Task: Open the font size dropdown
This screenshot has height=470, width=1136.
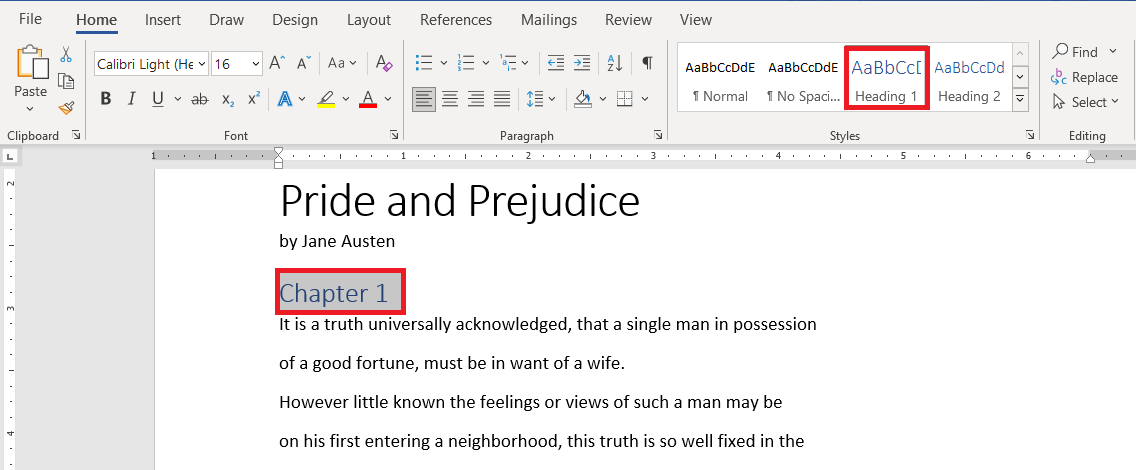Action: (255, 64)
